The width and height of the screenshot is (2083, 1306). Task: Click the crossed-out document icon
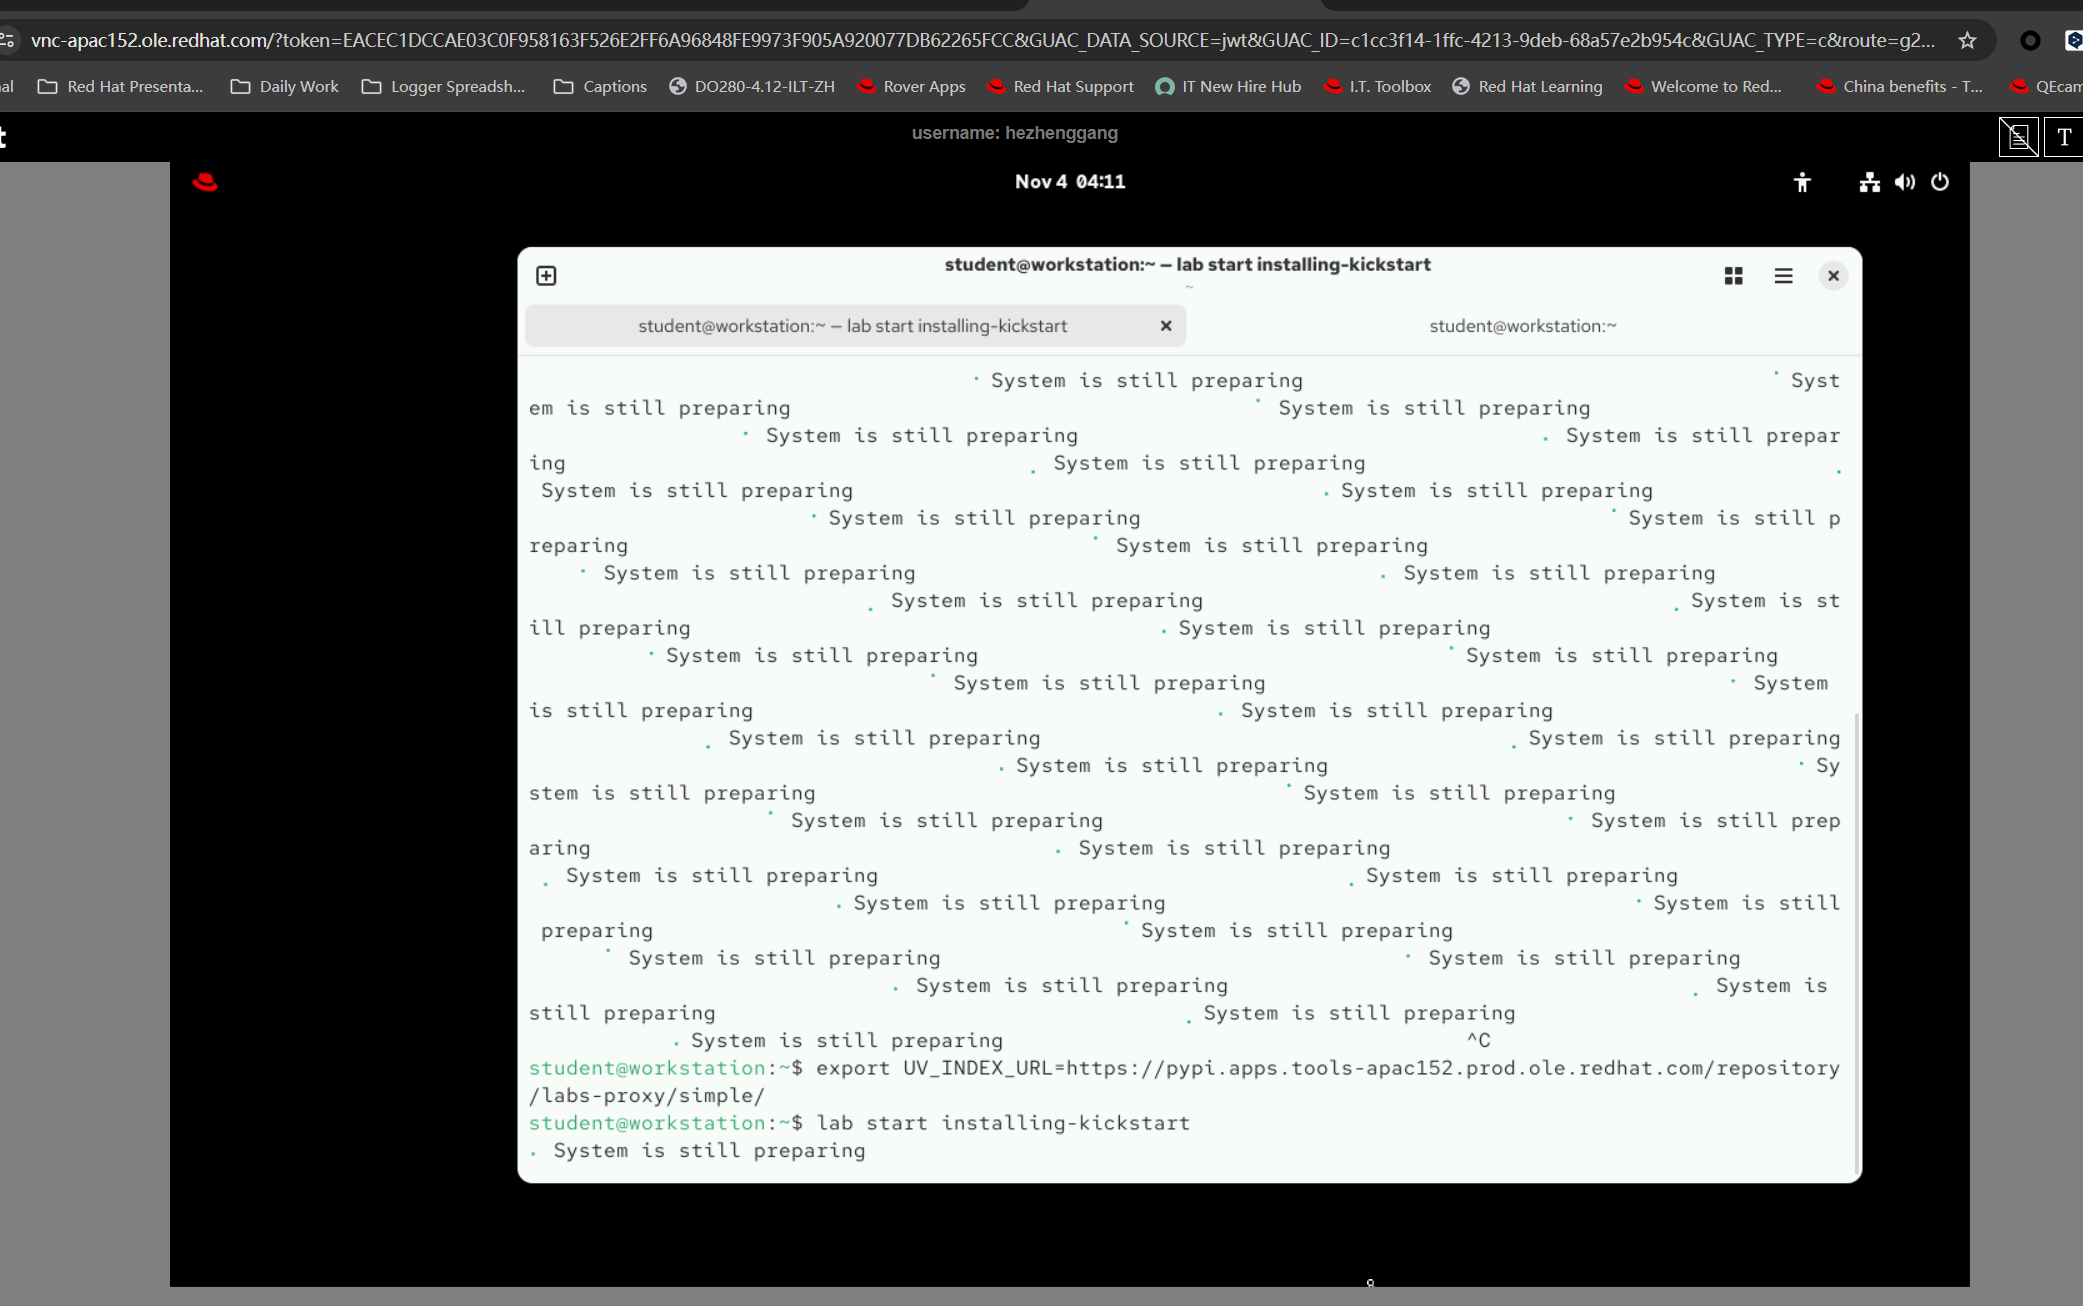(x=2018, y=137)
